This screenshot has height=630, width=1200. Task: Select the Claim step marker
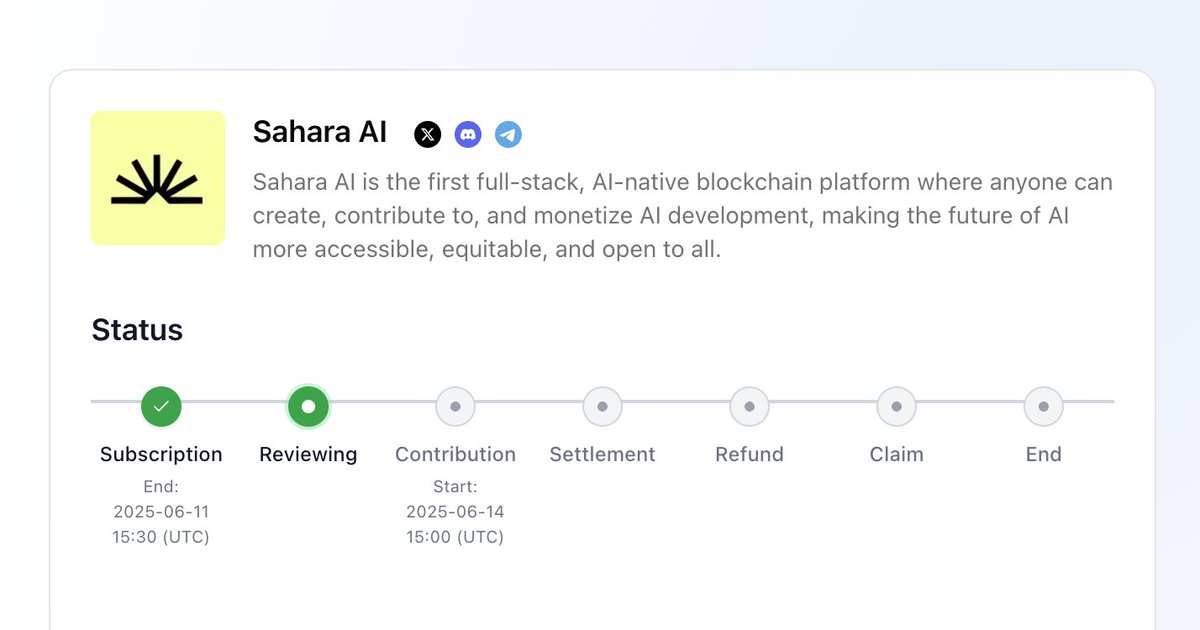896,407
